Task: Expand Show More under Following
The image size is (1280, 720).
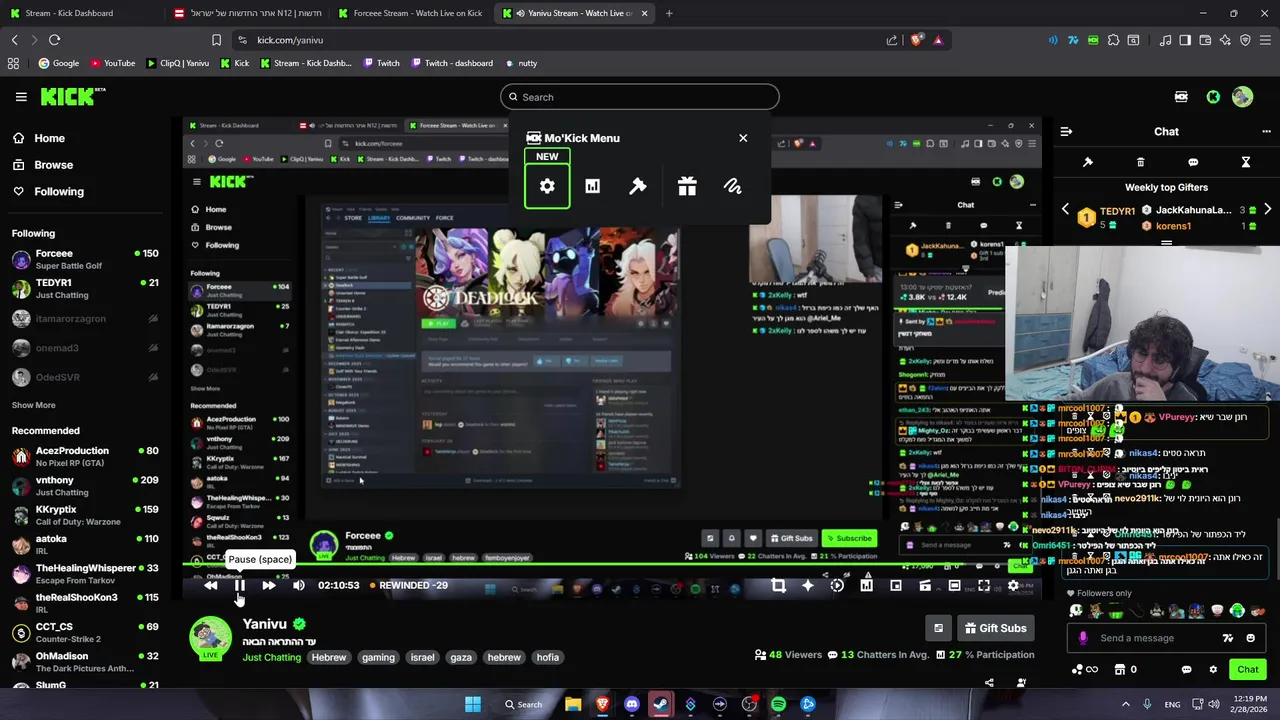Action: click(x=33, y=405)
